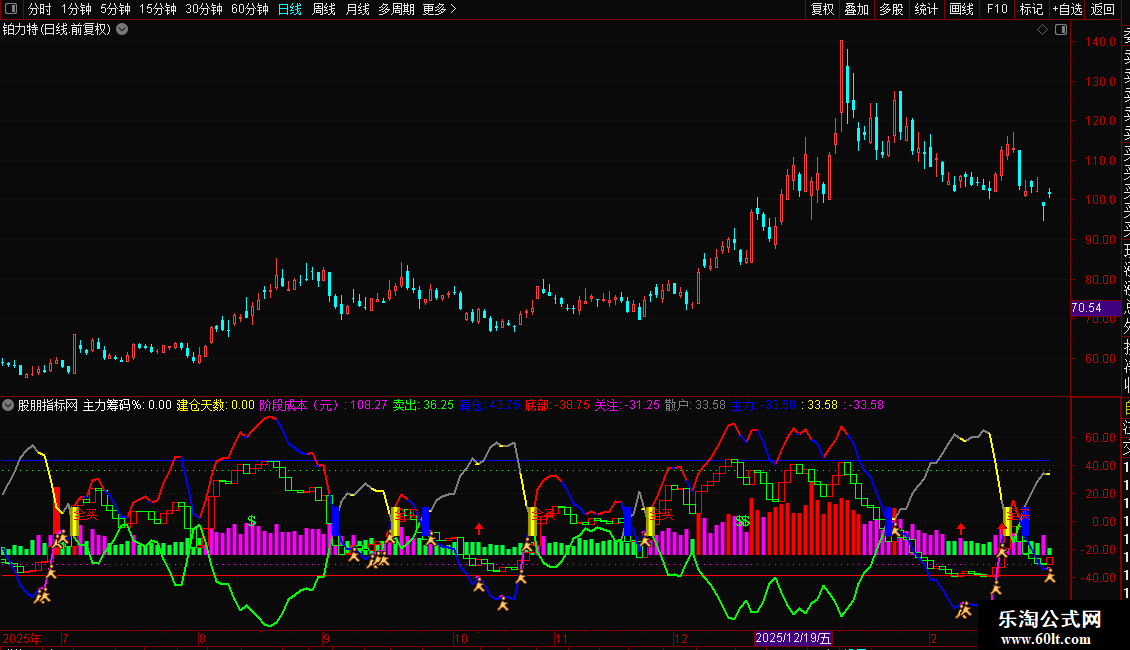Click the 主力: -33.58 value
1130x650 pixels.
763,405
